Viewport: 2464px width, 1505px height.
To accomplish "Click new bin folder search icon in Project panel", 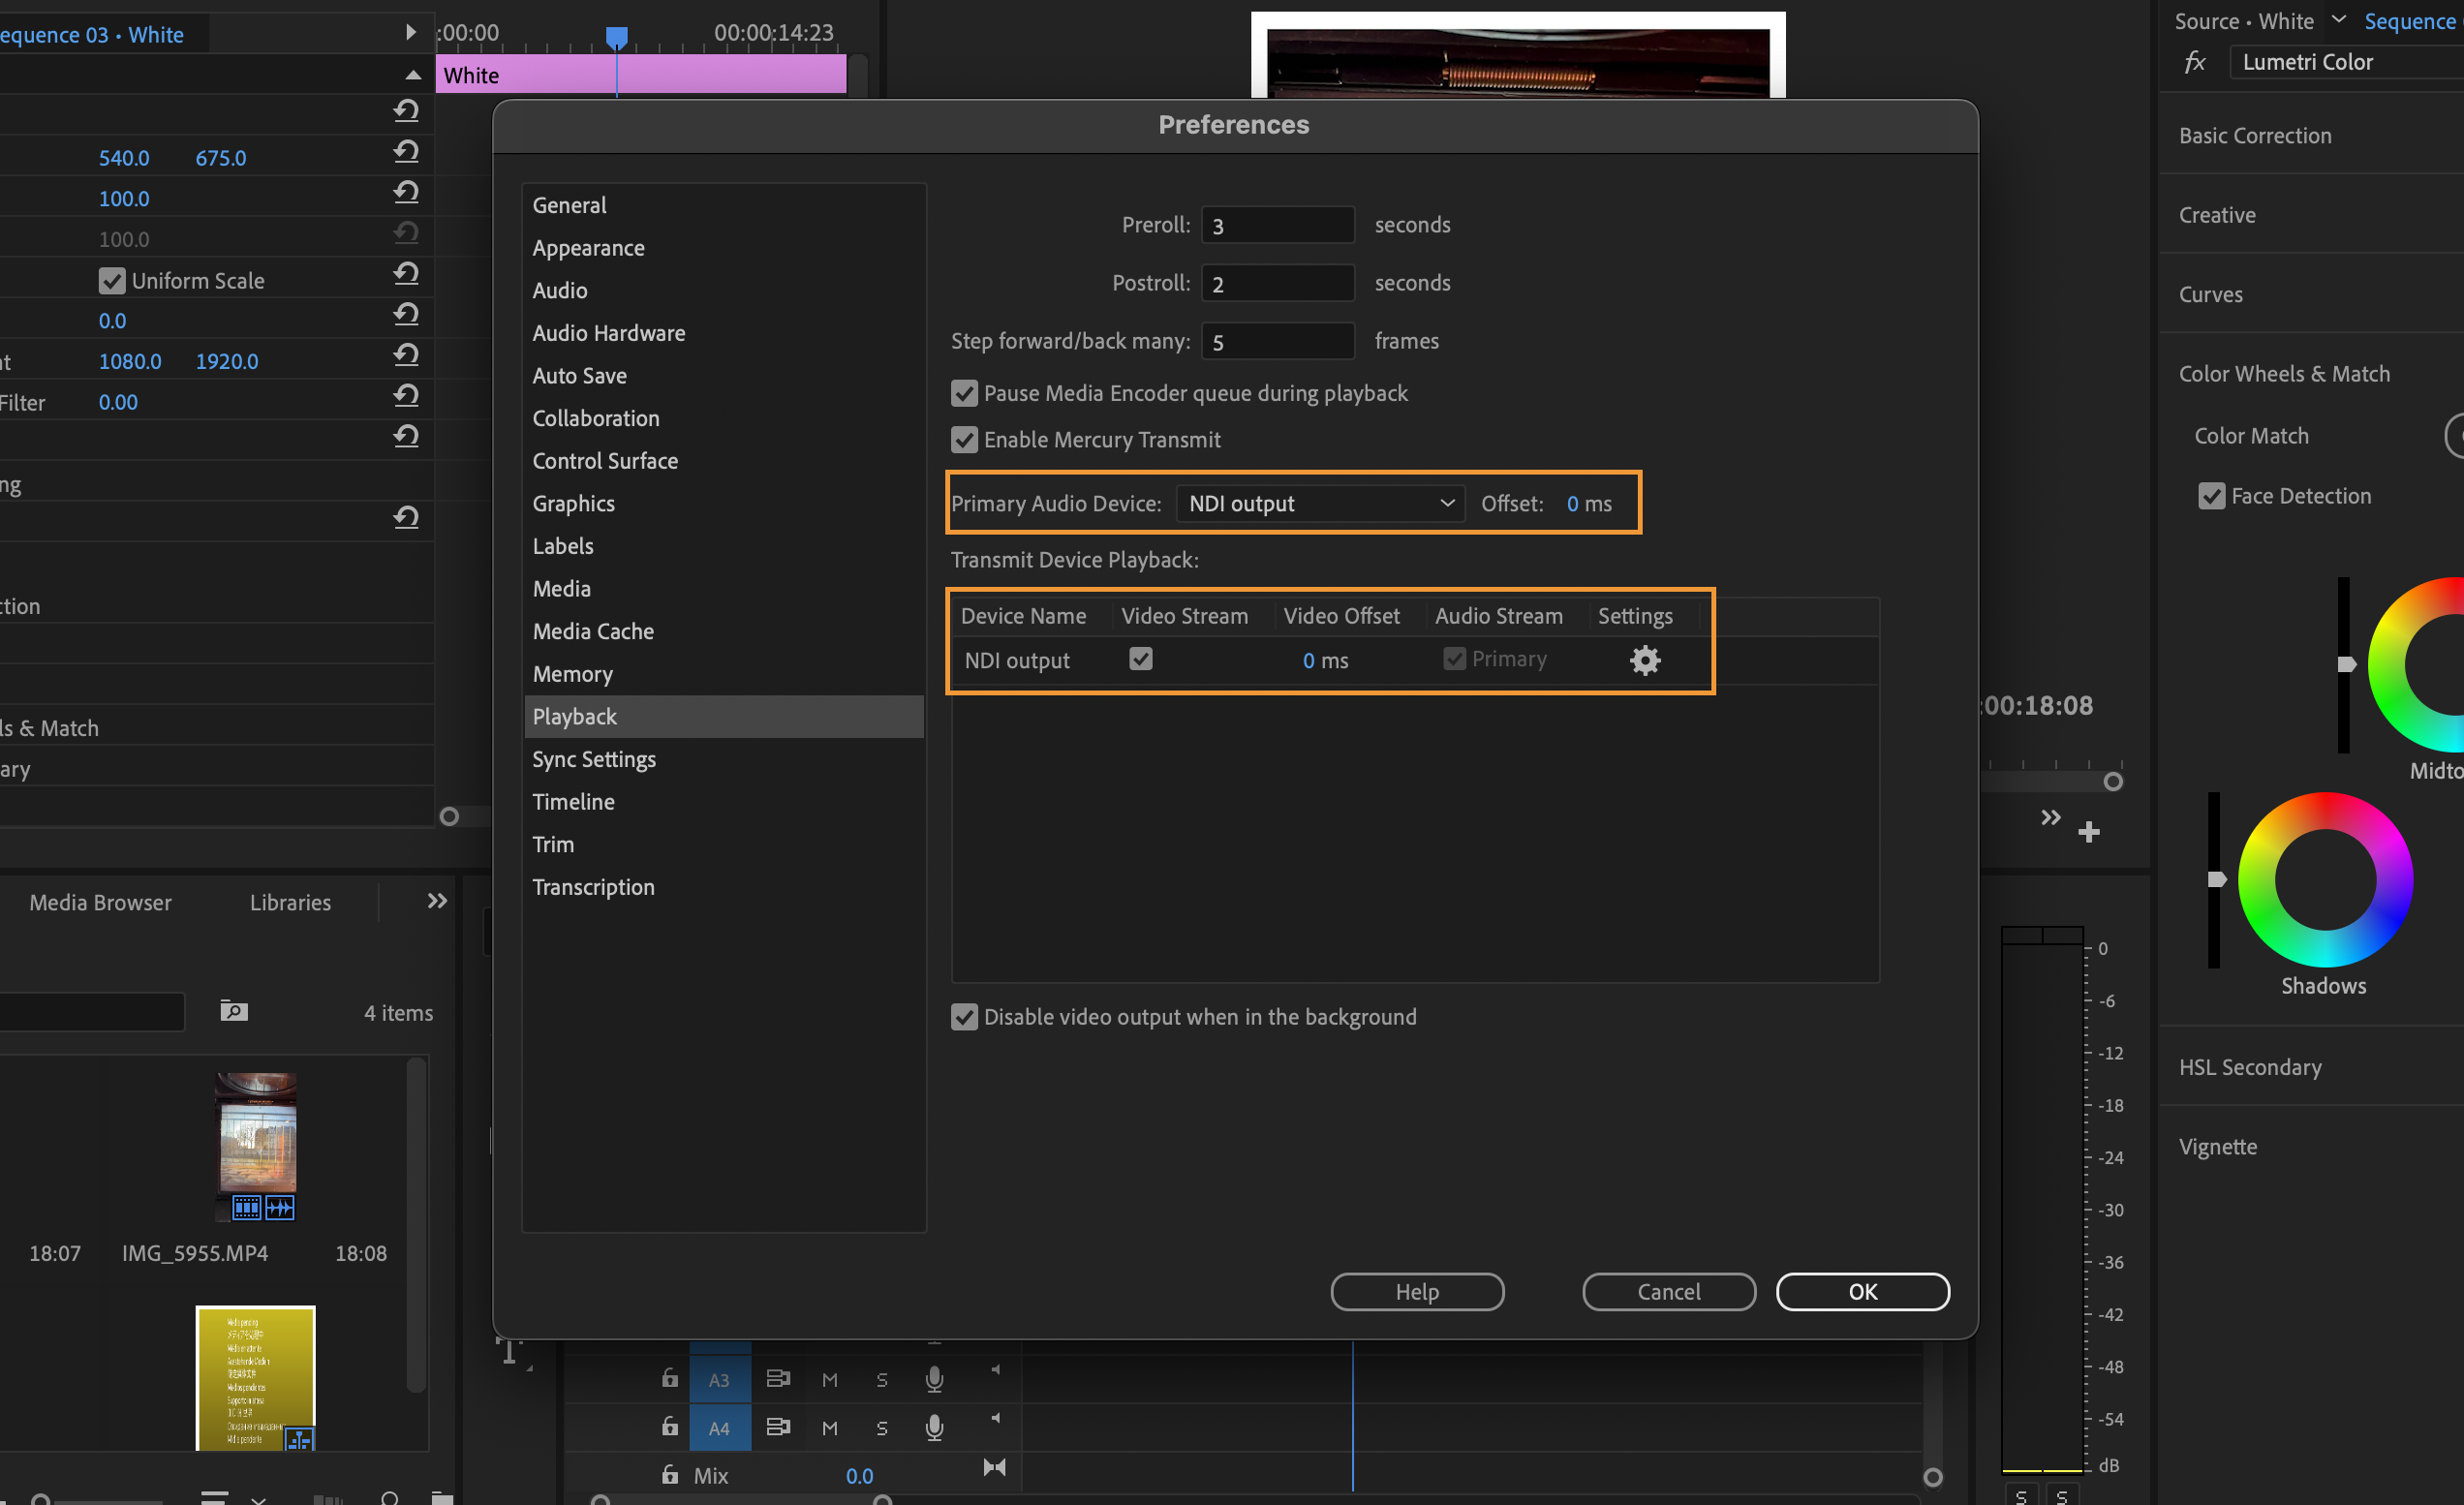I will [x=234, y=1011].
